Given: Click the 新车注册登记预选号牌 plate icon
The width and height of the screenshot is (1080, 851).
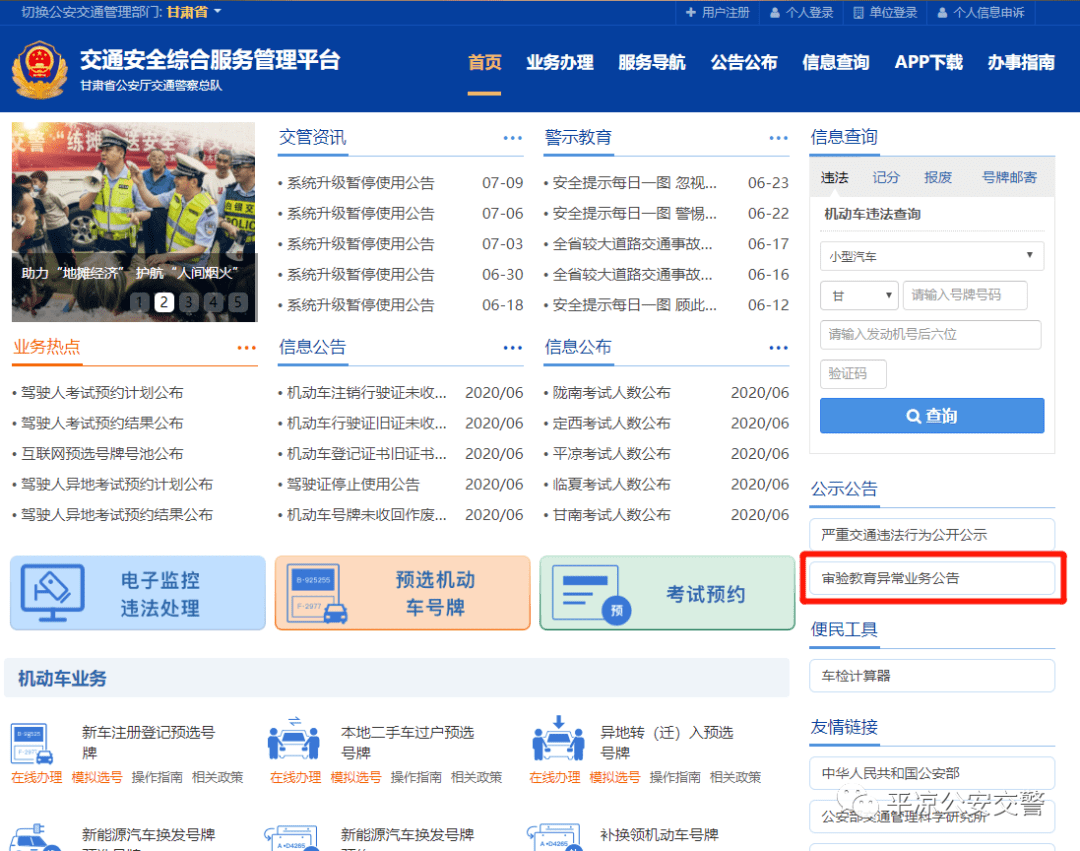Looking at the screenshot, I should pyautogui.click(x=32, y=744).
